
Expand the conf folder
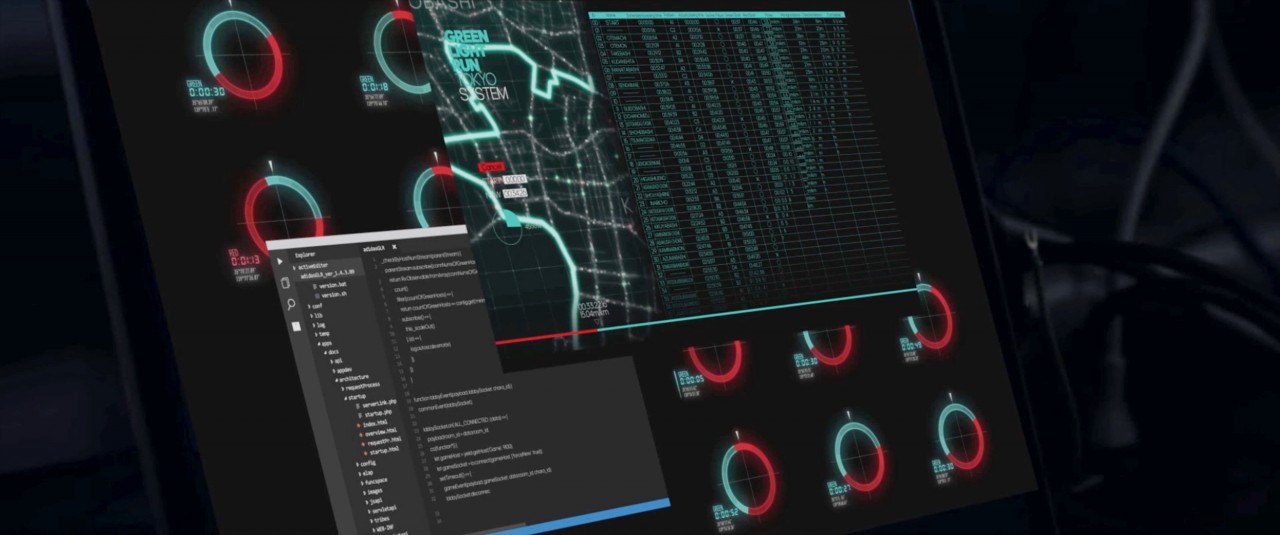316,306
